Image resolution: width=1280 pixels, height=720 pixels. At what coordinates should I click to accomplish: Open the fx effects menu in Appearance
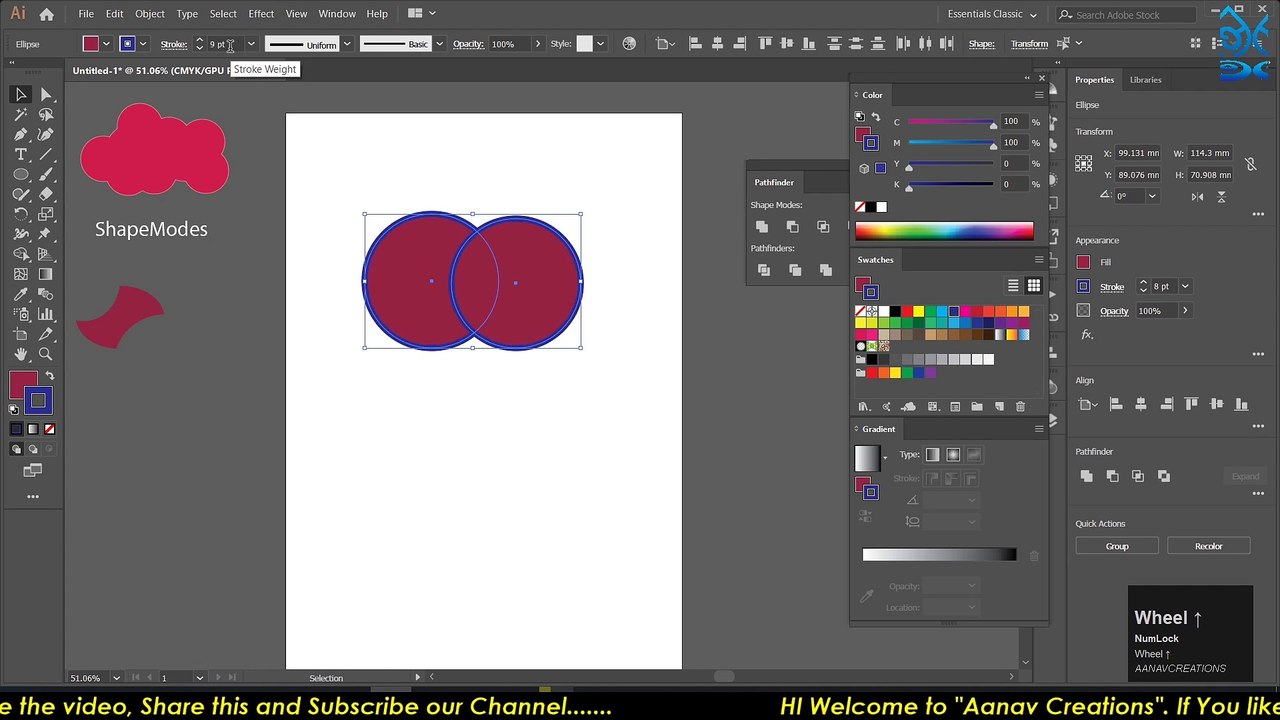[1087, 335]
